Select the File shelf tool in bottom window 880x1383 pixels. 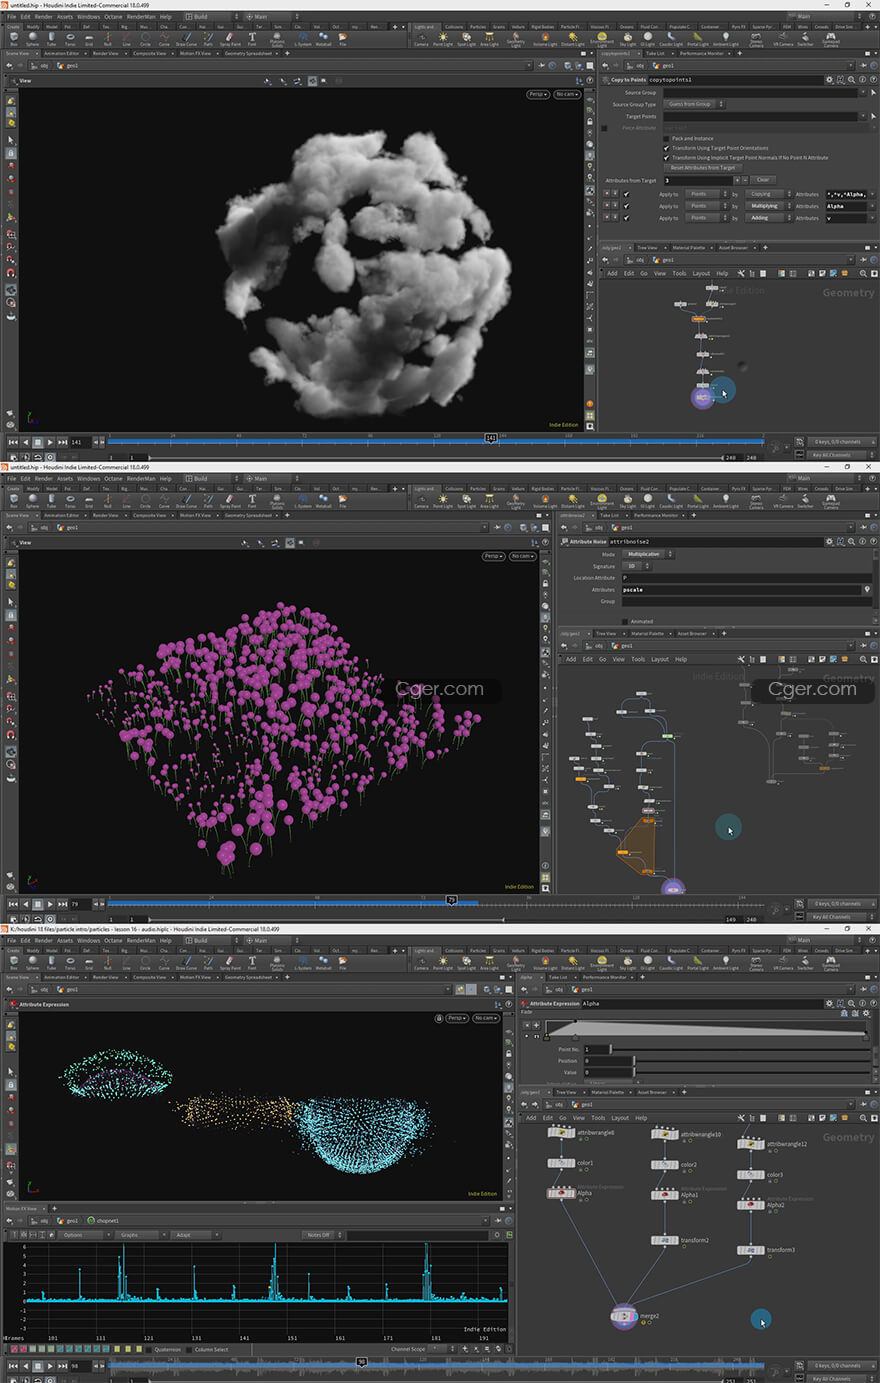pos(343,963)
